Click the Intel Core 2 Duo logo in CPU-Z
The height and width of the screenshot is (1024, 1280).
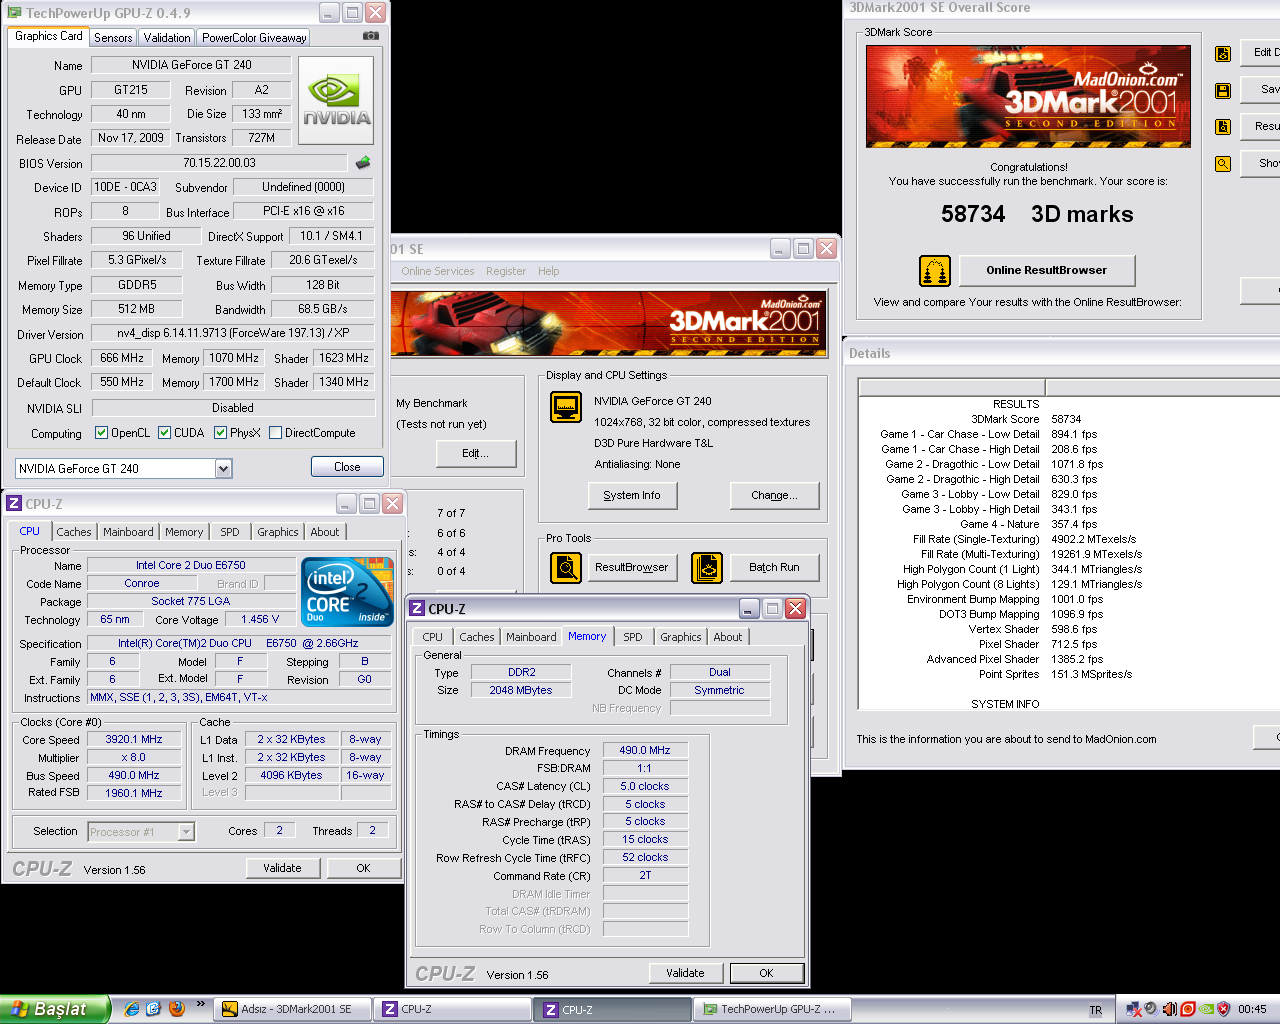pyautogui.click(x=348, y=593)
